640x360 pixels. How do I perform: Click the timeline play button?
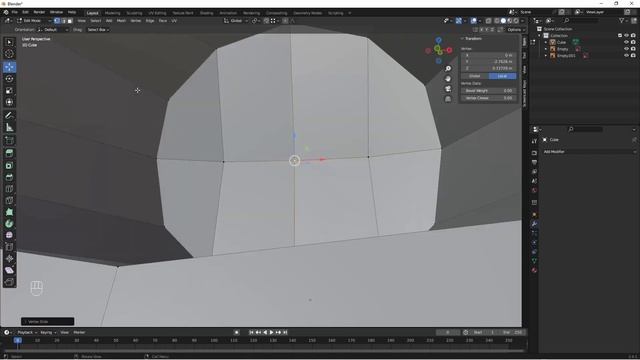coord(271,332)
